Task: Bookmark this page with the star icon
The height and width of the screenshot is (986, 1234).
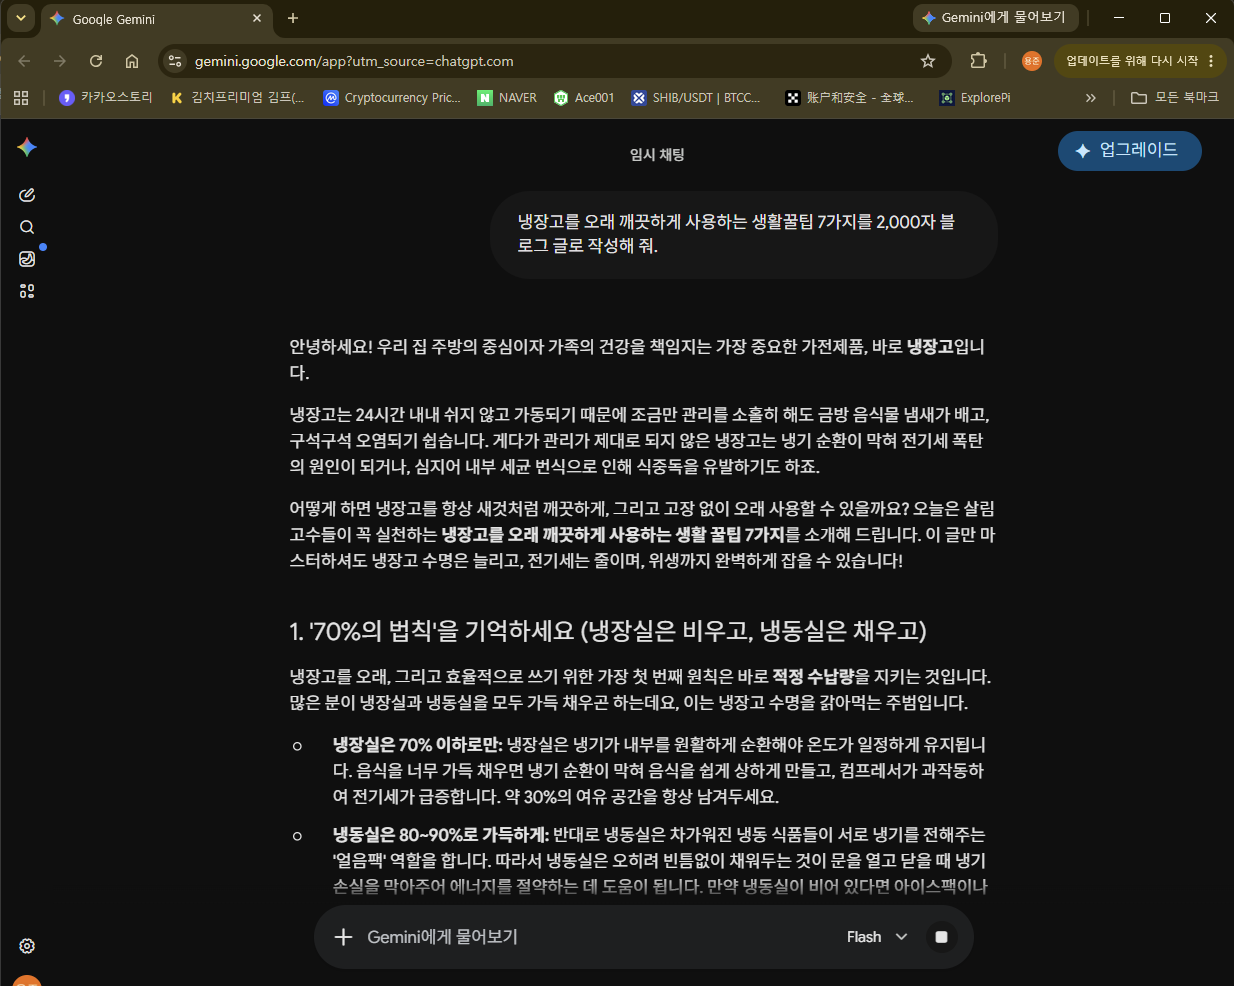Action: (928, 61)
